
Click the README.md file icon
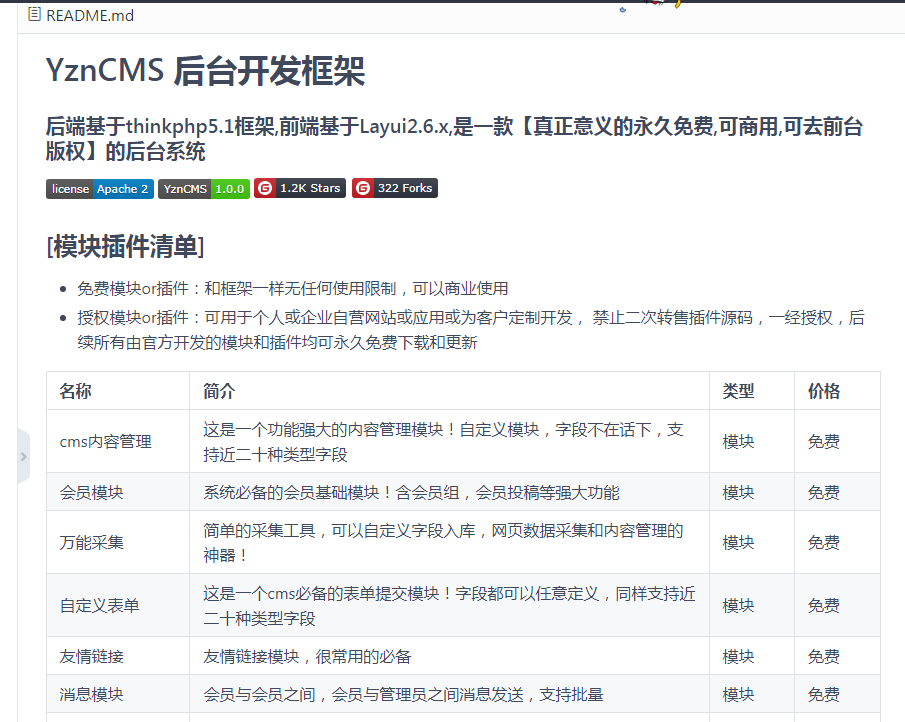[x=35, y=15]
